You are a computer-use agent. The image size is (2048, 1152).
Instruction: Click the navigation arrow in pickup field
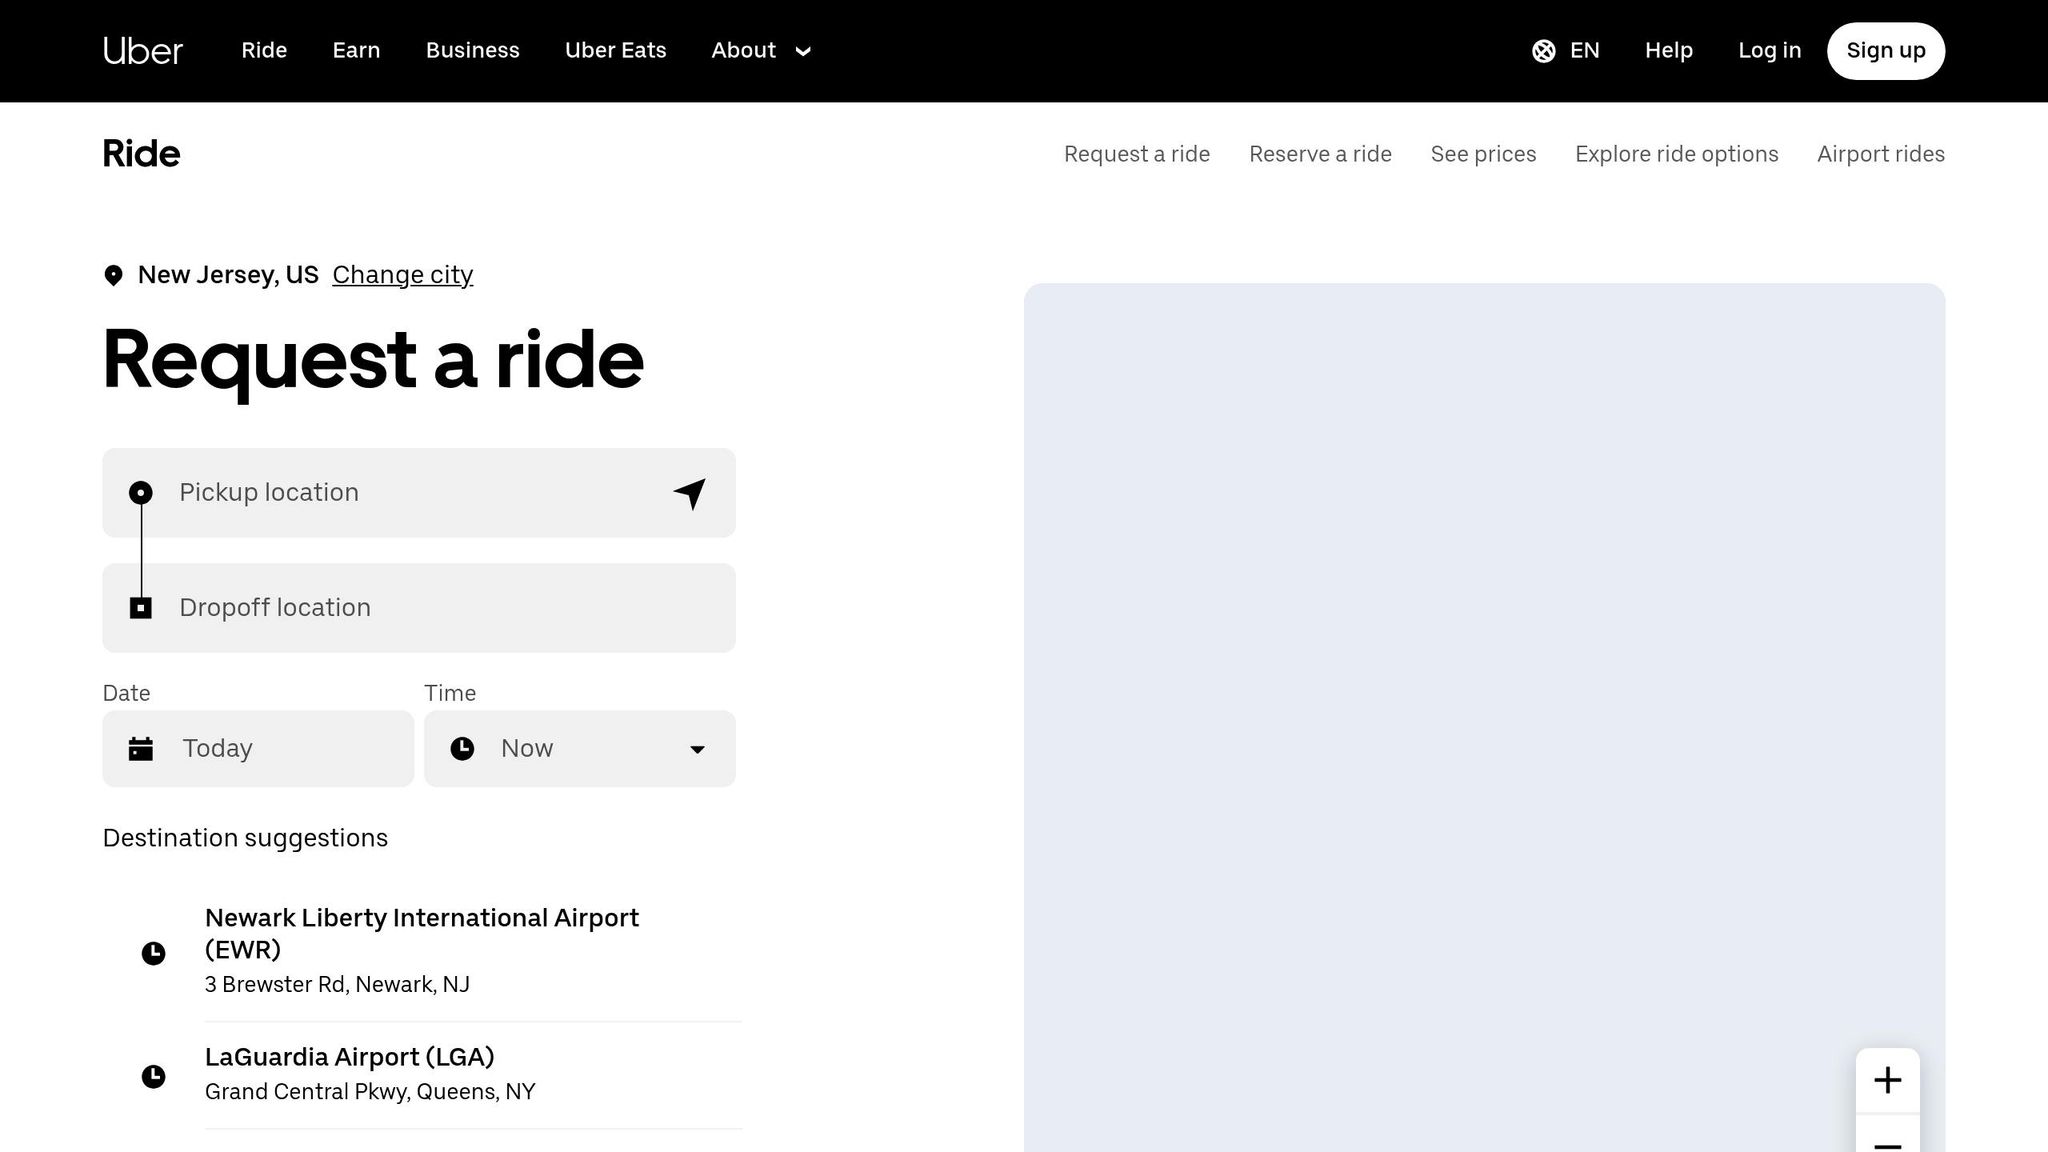click(689, 492)
